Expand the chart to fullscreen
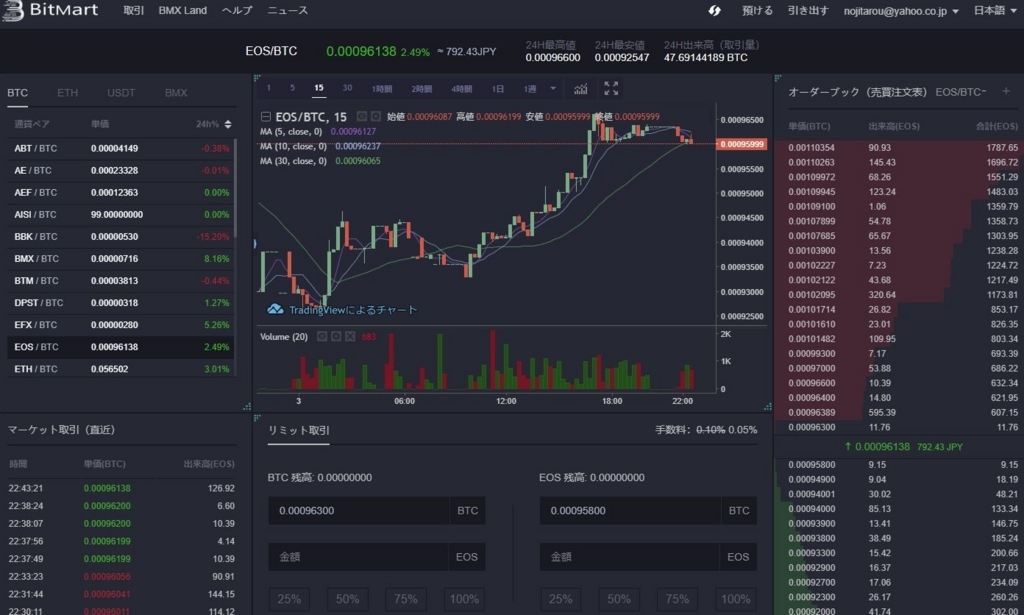 click(611, 89)
